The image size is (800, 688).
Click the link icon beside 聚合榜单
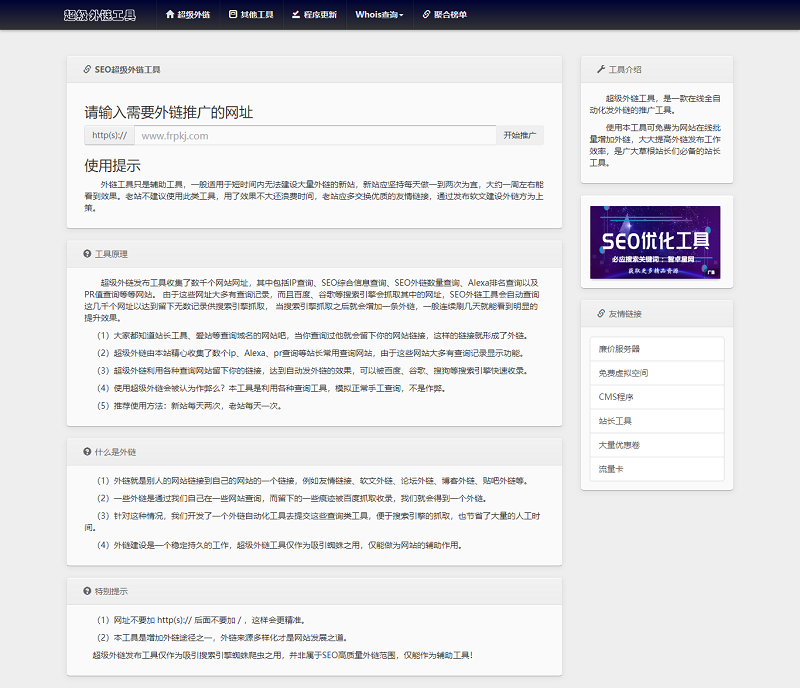(427, 14)
